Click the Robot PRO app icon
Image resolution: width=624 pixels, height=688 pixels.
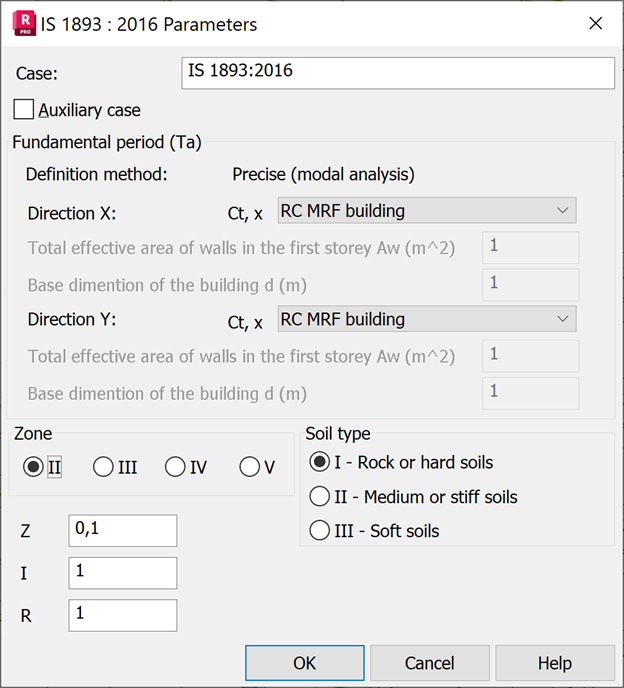[21, 23]
